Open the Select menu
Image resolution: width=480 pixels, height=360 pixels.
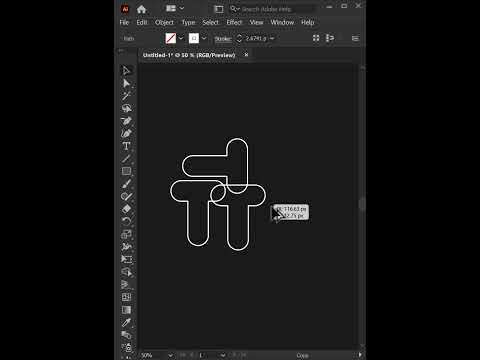[211, 22]
